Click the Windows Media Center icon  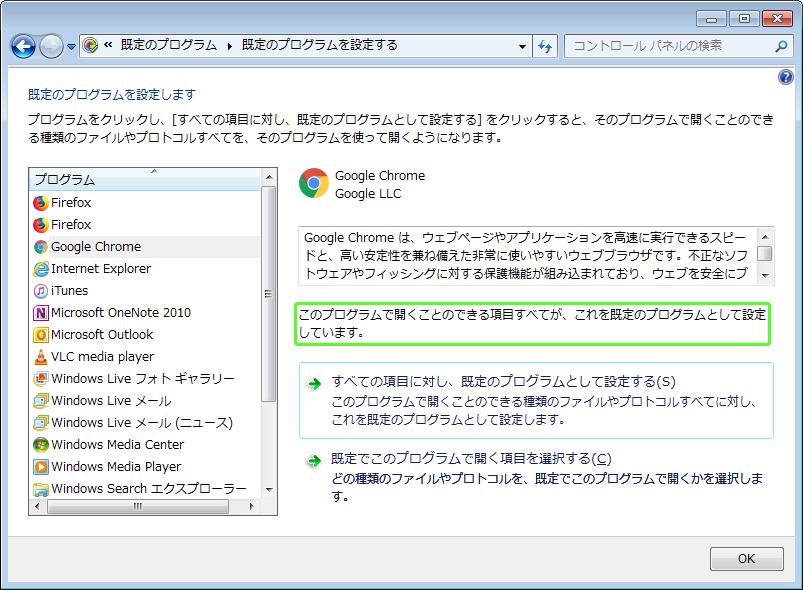point(40,445)
